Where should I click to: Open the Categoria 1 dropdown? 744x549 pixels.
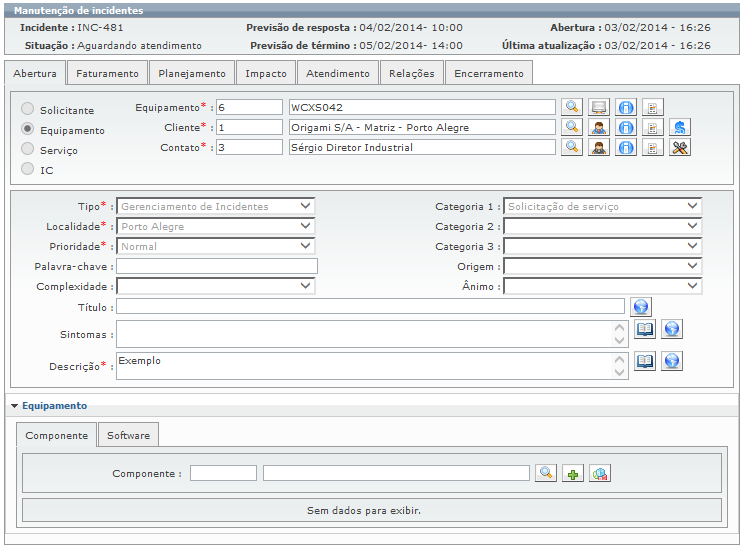click(x=602, y=206)
